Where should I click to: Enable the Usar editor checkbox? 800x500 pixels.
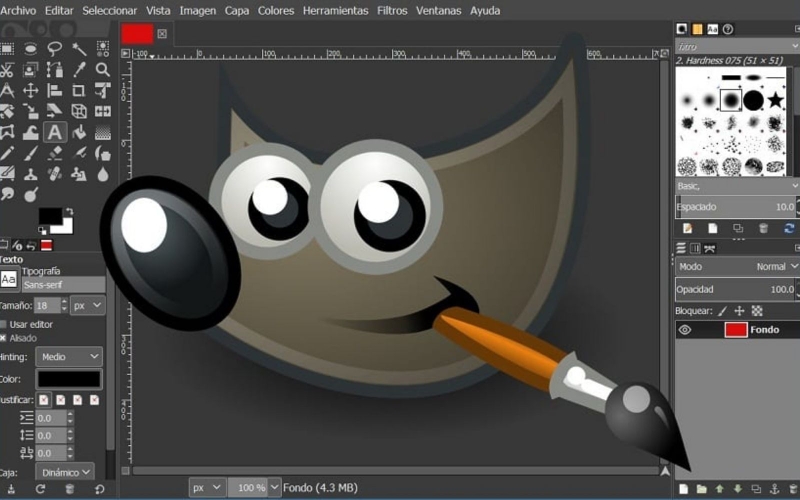(4, 324)
